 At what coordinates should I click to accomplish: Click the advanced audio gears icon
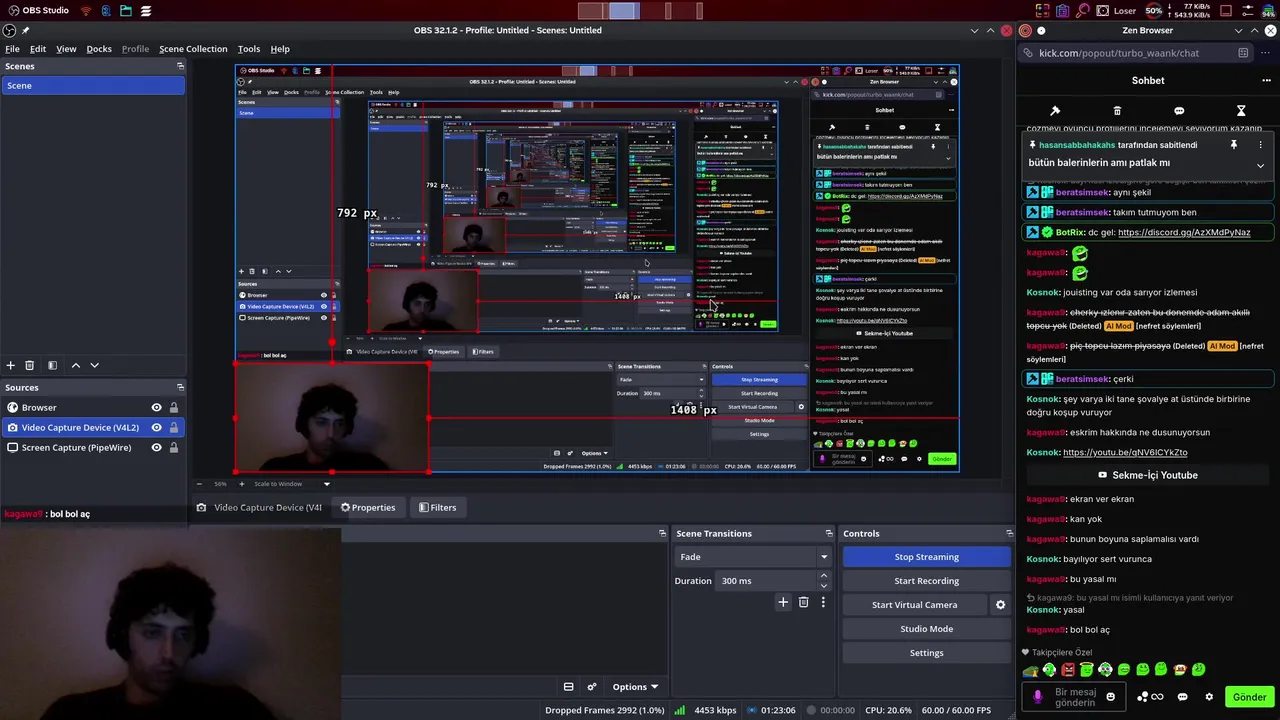pyautogui.click(x=592, y=687)
